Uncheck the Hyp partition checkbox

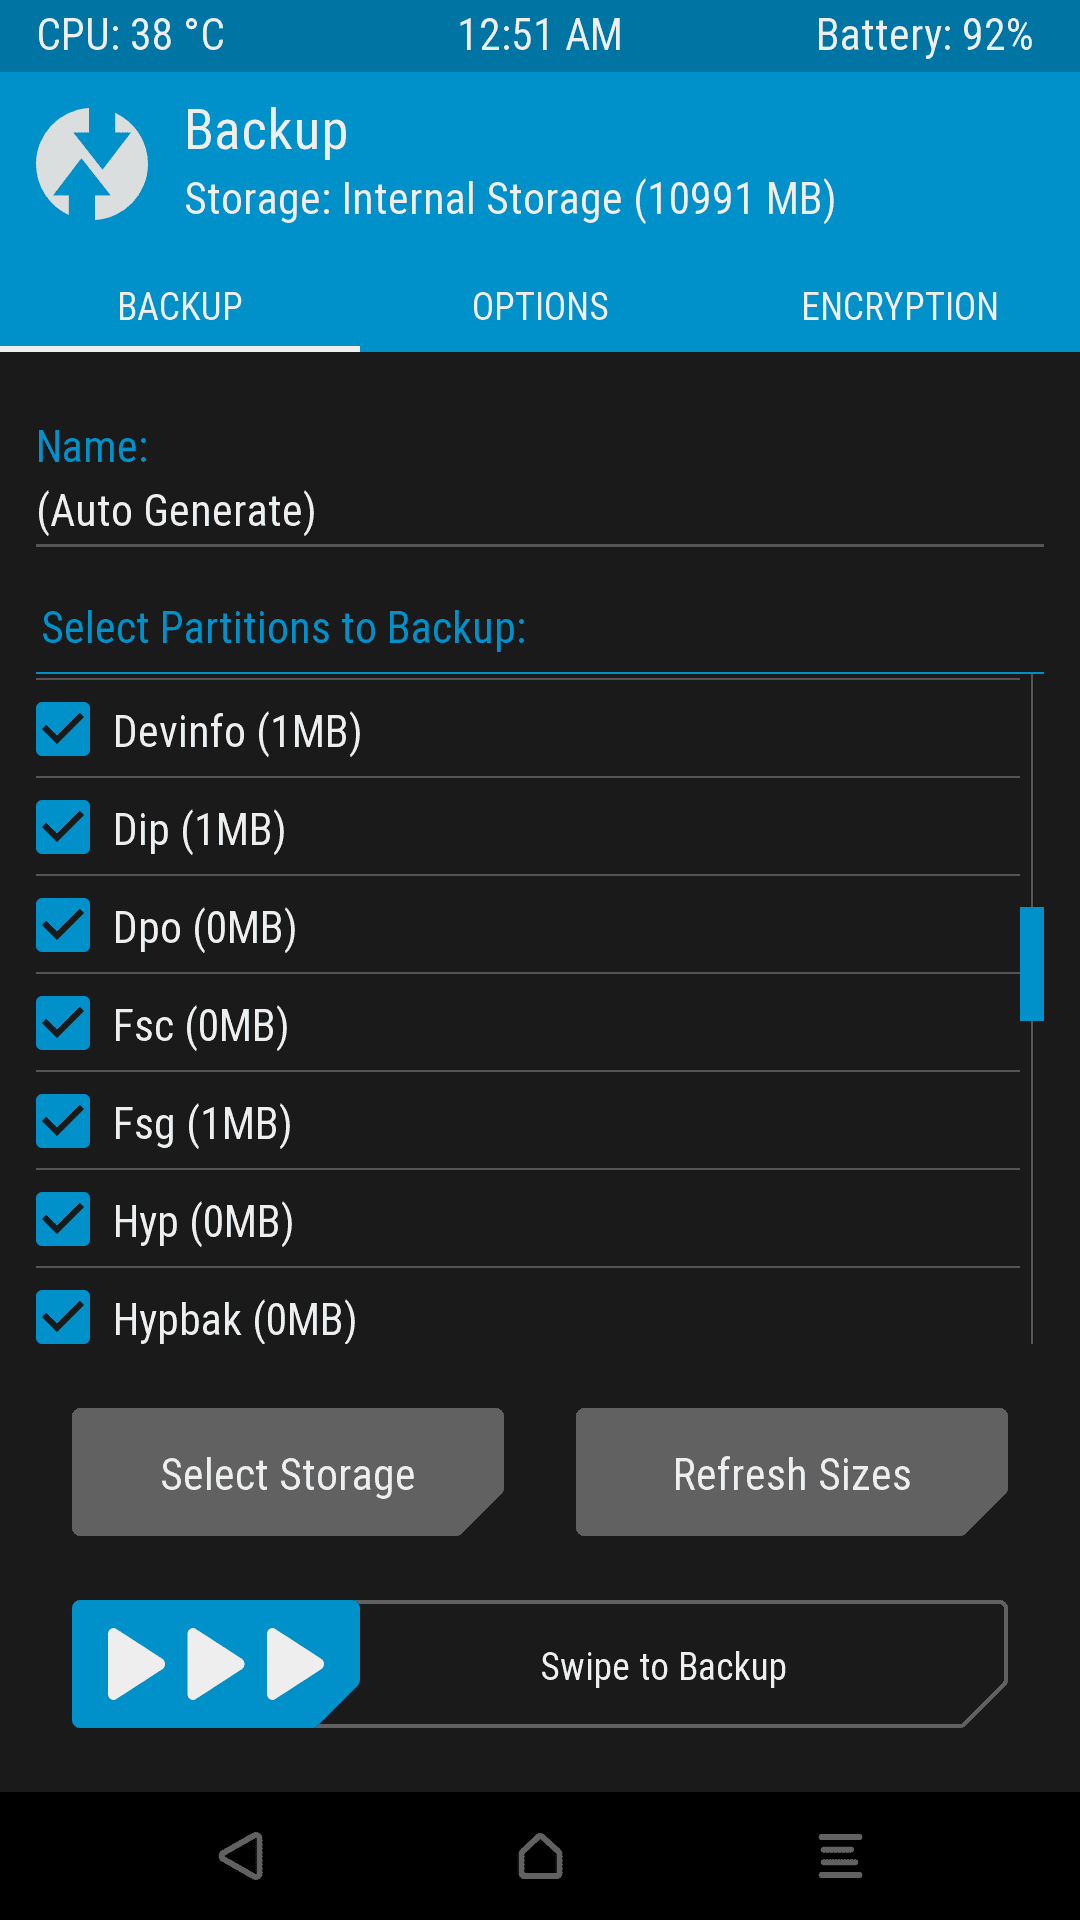[x=63, y=1219]
